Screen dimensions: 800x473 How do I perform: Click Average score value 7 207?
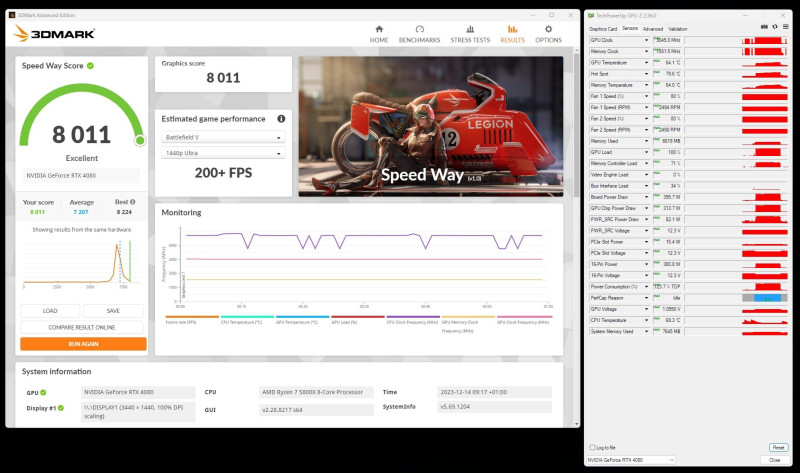pyautogui.click(x=81, y=212)
